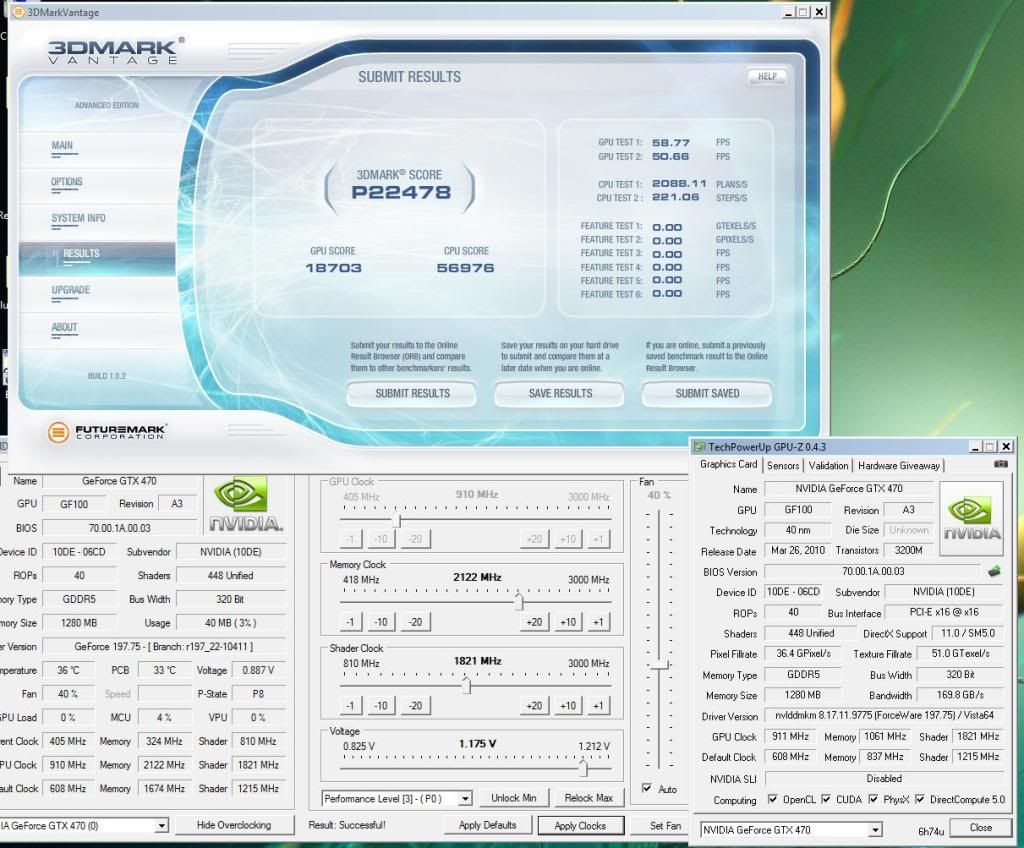Click the GeForce 197.75 driver version field

[x=163, y=646]
